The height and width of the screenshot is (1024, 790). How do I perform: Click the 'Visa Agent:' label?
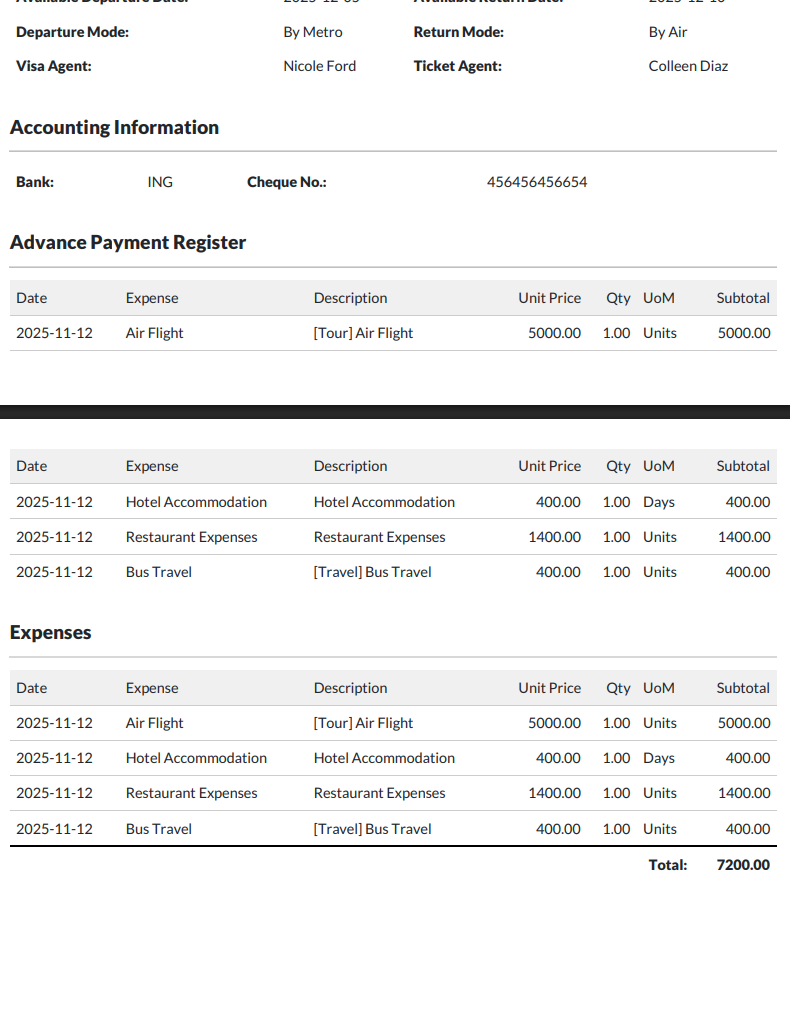pyautogui.click(x=54, y=66)
